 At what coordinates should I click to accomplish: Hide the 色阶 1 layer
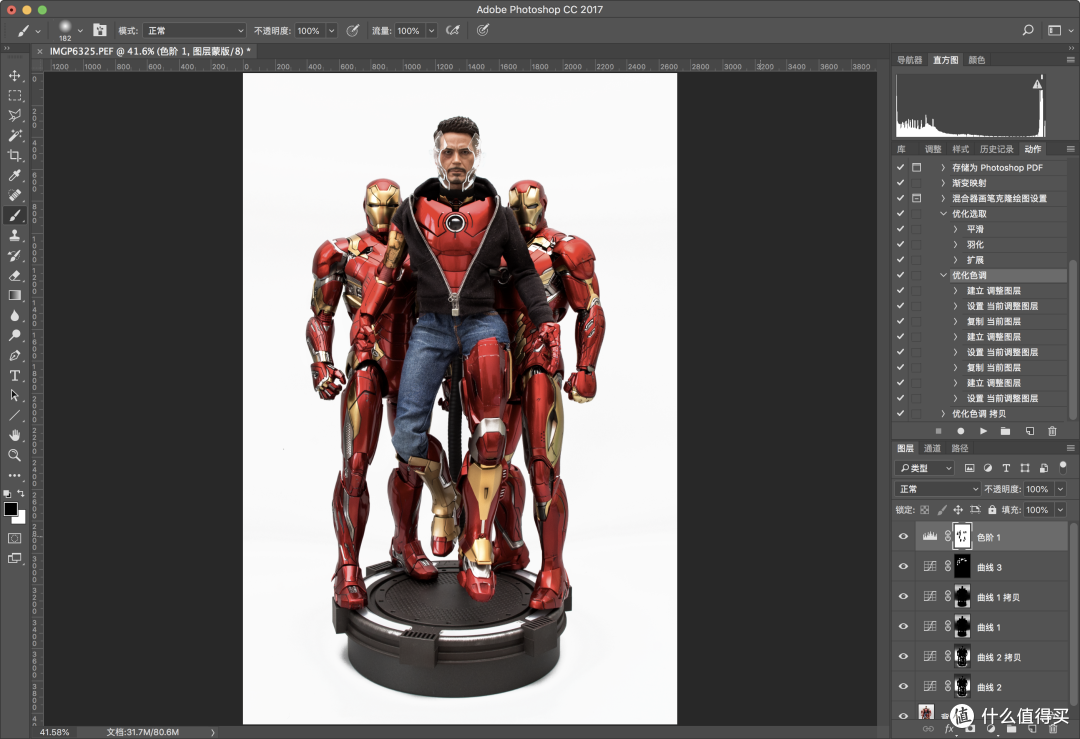pos(903,537)
